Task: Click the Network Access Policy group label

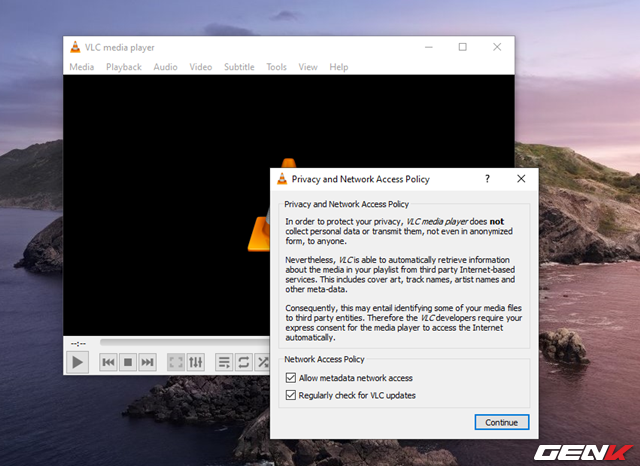Action: [324, 359]
